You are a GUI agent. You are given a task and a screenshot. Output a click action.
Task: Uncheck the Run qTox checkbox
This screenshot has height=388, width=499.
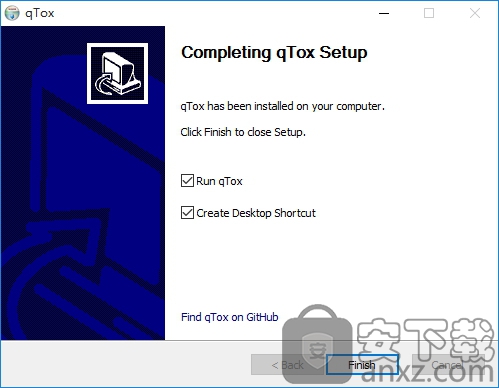pos(187,181)
